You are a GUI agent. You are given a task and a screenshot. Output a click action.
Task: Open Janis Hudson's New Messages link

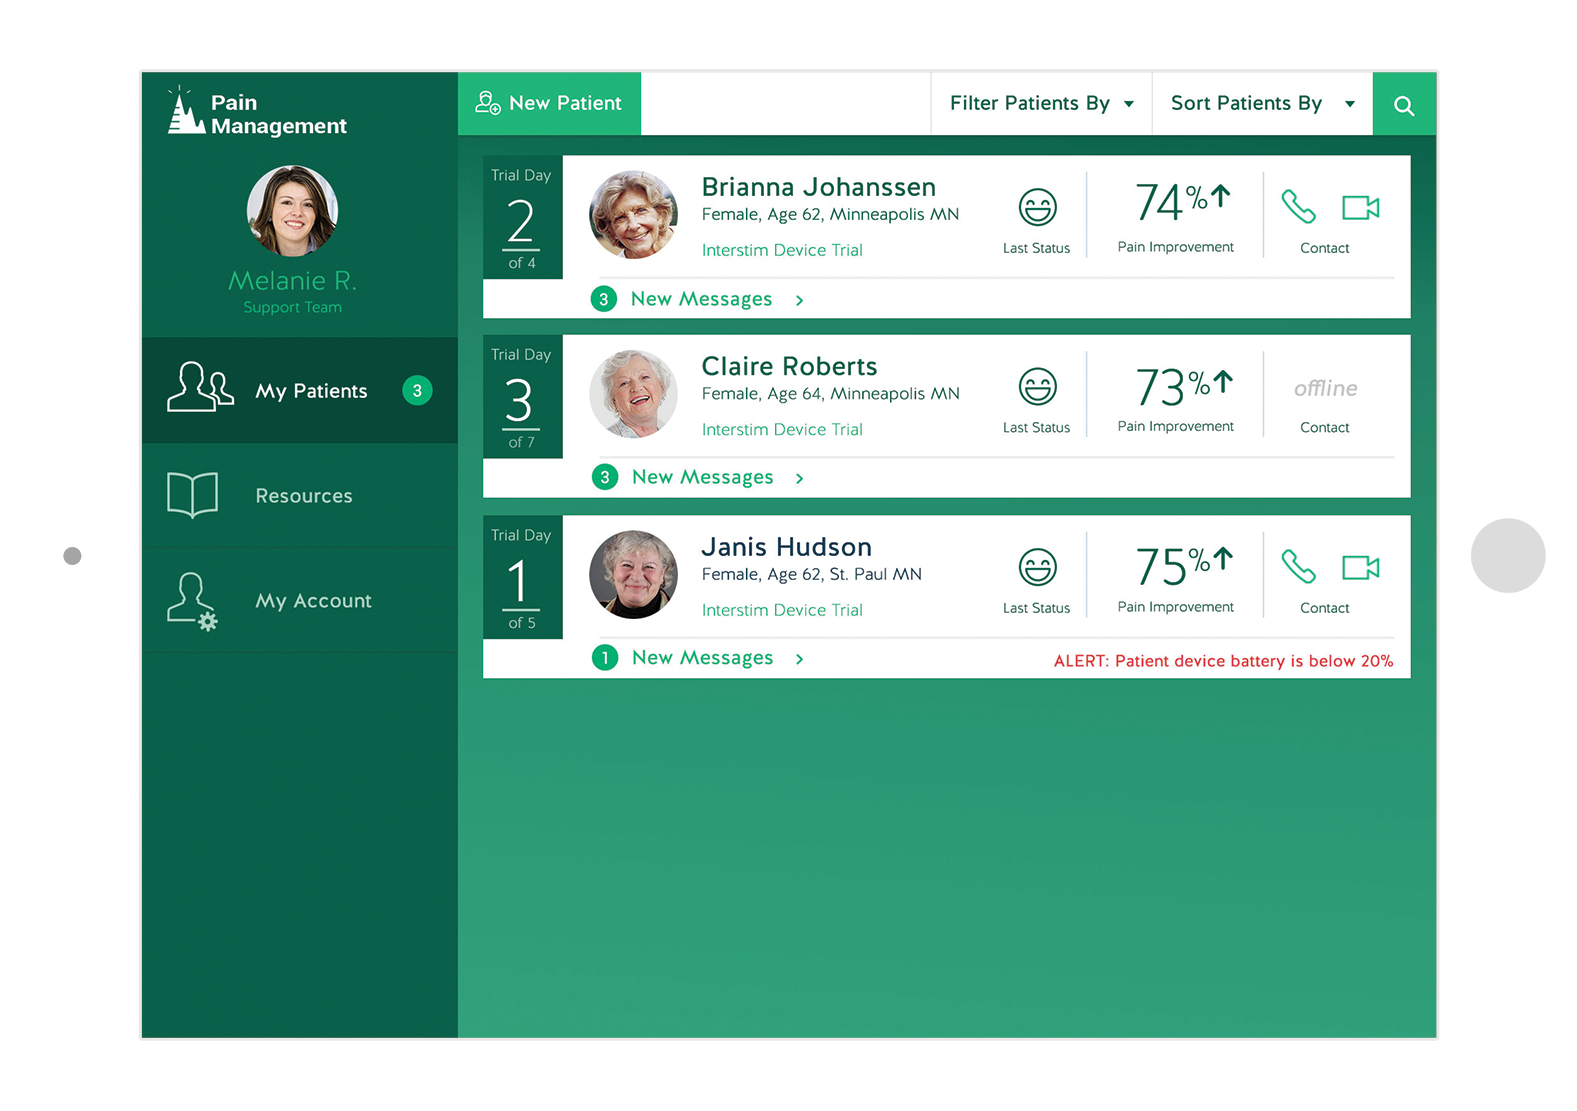702,657
